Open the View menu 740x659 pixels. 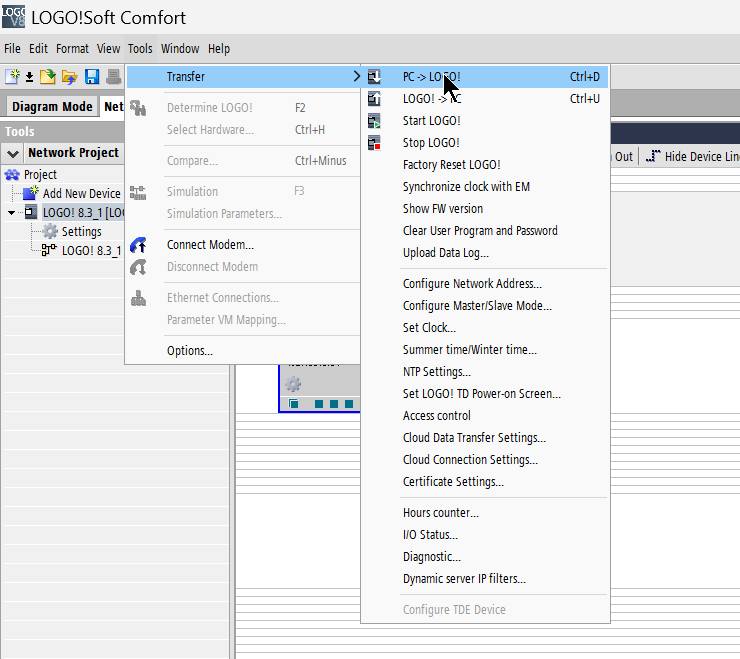[109, 49]
